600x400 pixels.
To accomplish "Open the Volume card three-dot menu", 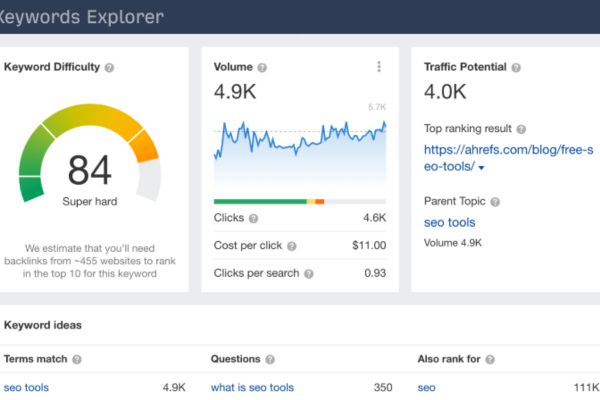I will coord(379,67).
